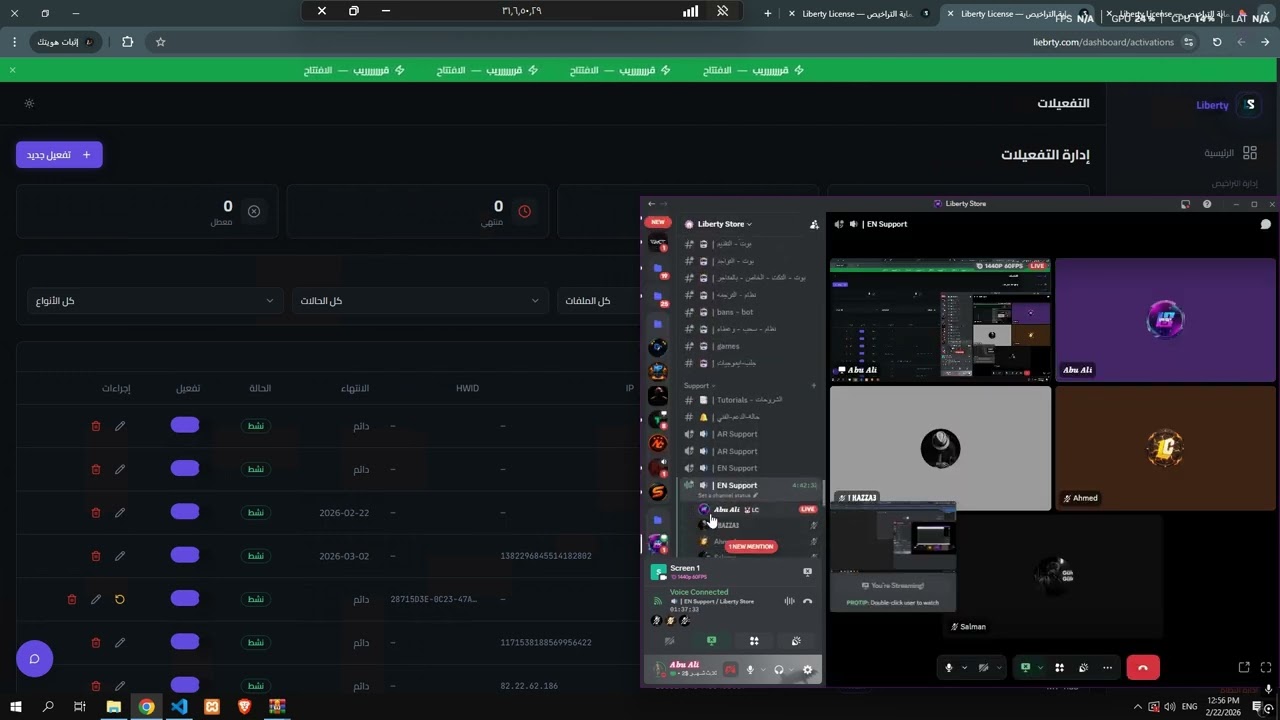Toggle activation for IP 1171538188569956422 row
This screenshot has width=1280, height=720.
point(185,641)
